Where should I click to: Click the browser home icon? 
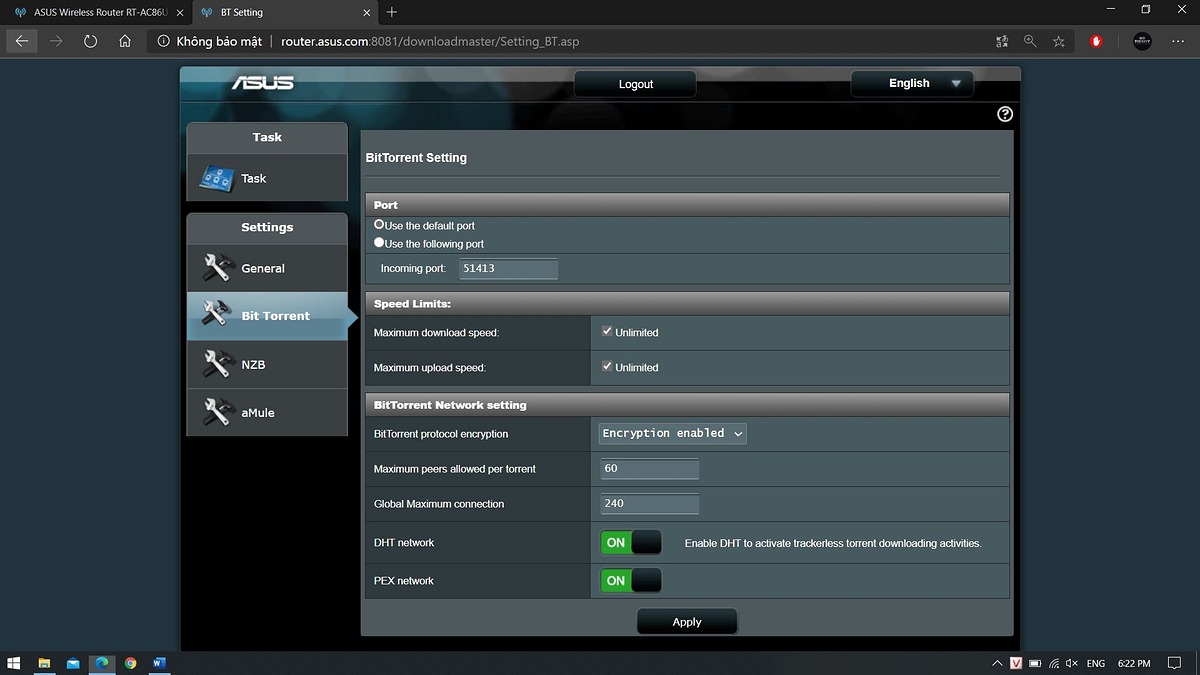coord(125,41)
